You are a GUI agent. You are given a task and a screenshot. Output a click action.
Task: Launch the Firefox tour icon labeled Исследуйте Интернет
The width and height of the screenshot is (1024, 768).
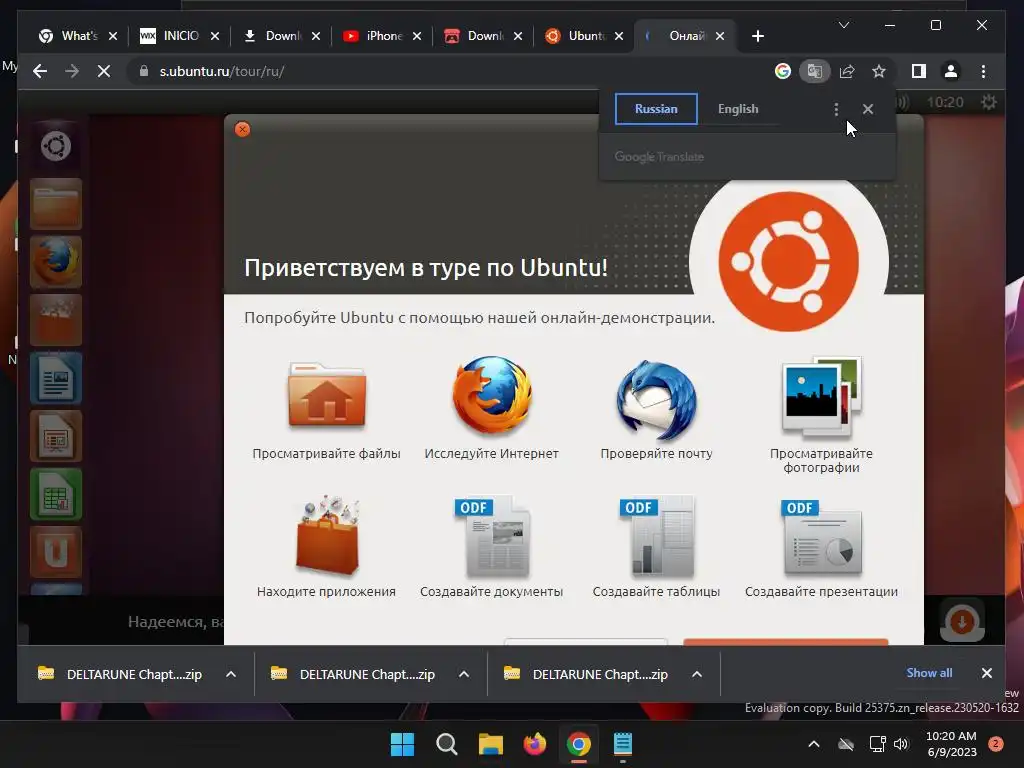point(492,396)
